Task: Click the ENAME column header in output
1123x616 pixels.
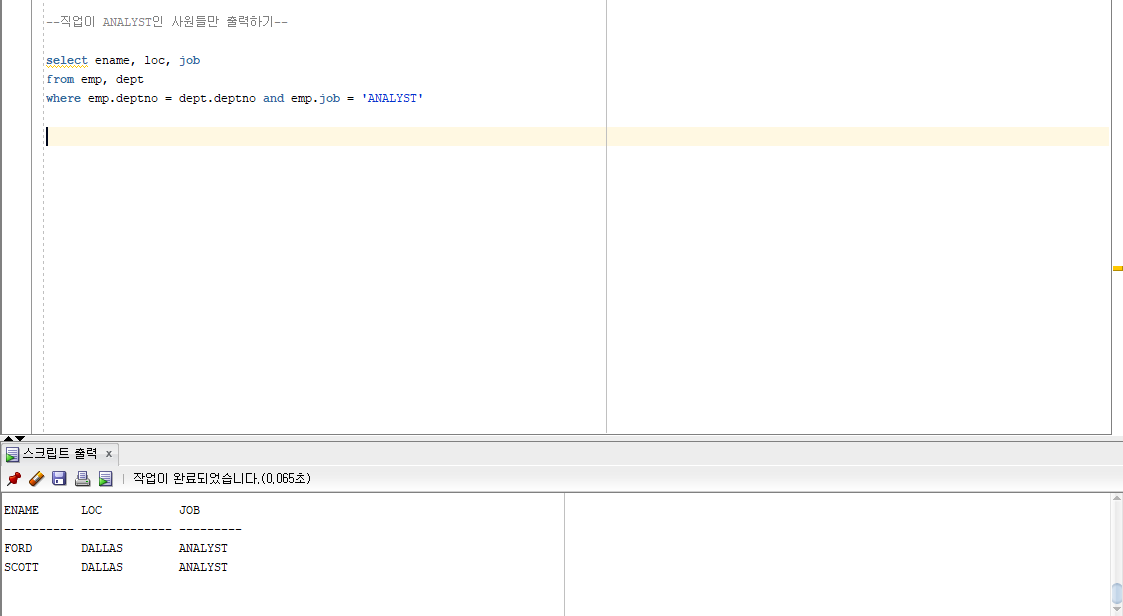Action: pos(21,510)
